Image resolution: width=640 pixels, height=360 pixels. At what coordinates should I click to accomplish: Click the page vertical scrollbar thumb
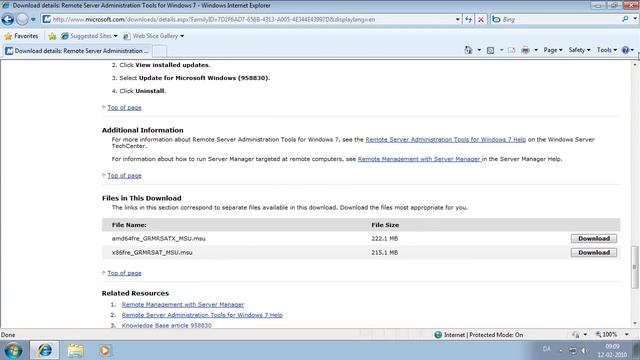click(635, 267)
